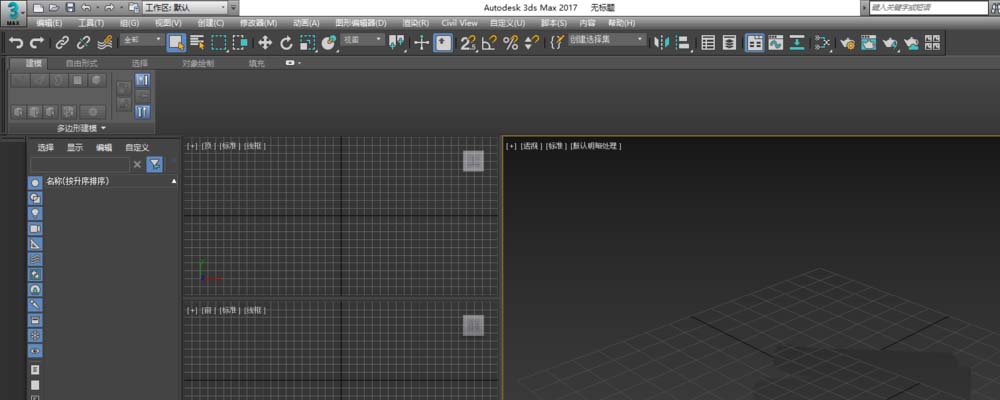The image size is (1000, 400).
Task: Toggle the scene explorer filter button
Action: 155,164
